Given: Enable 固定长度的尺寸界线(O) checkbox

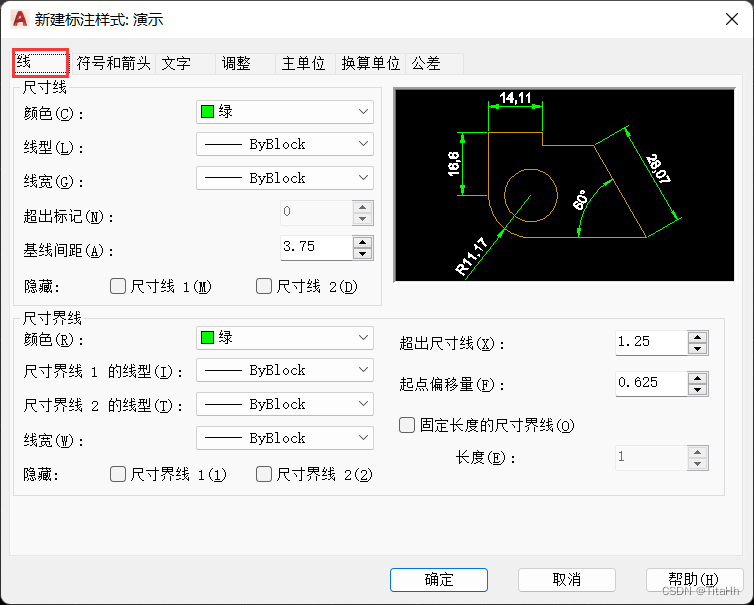Looking at the screenshot, I should [x=407, y=425].
